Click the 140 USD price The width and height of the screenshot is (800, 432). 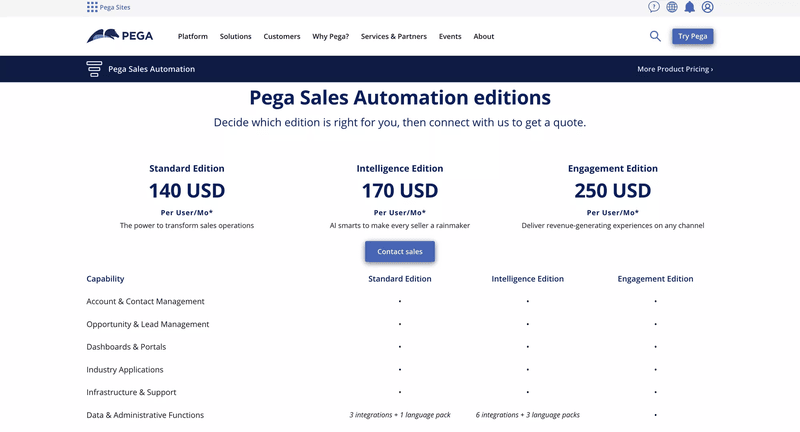point(187,191)
